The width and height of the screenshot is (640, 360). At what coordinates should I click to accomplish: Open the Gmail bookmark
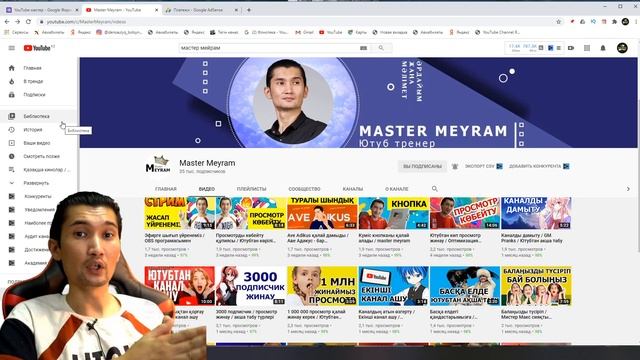(x=304, y=32)
